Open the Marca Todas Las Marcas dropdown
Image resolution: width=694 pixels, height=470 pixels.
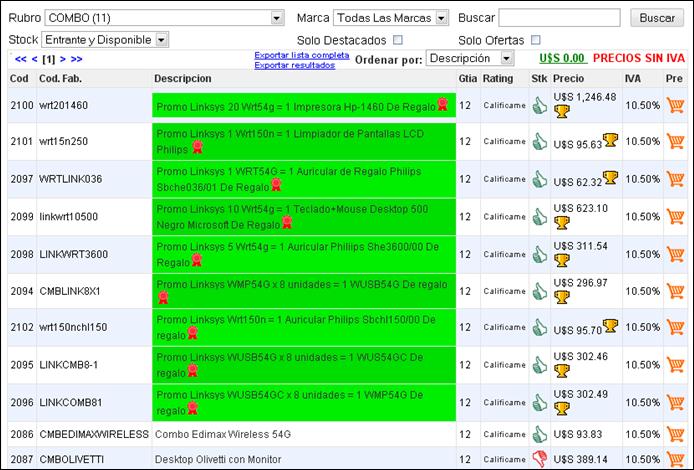point(391,18)
